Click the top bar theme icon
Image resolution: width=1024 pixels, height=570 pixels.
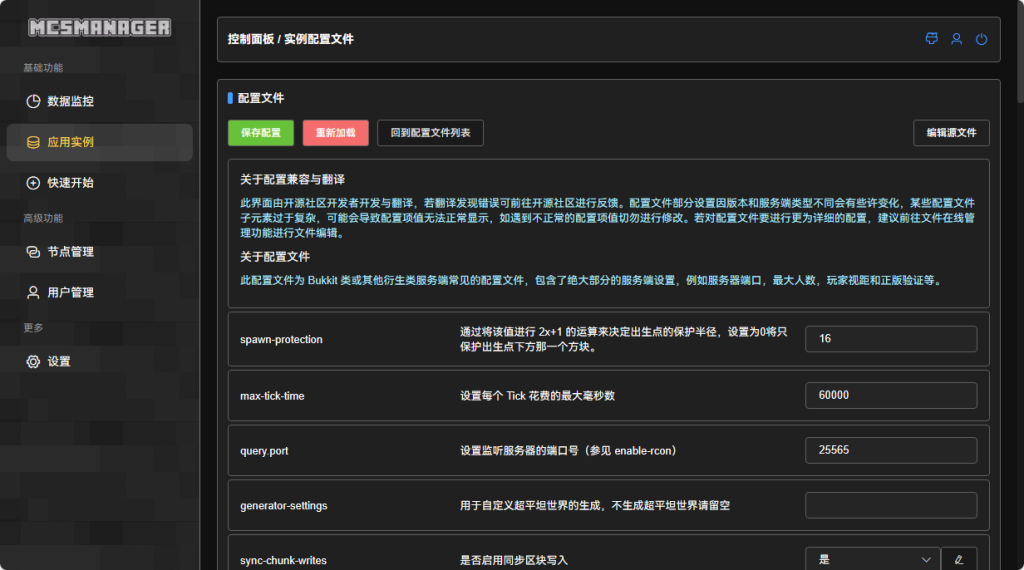pyautogui.click(x=932, y=39)
